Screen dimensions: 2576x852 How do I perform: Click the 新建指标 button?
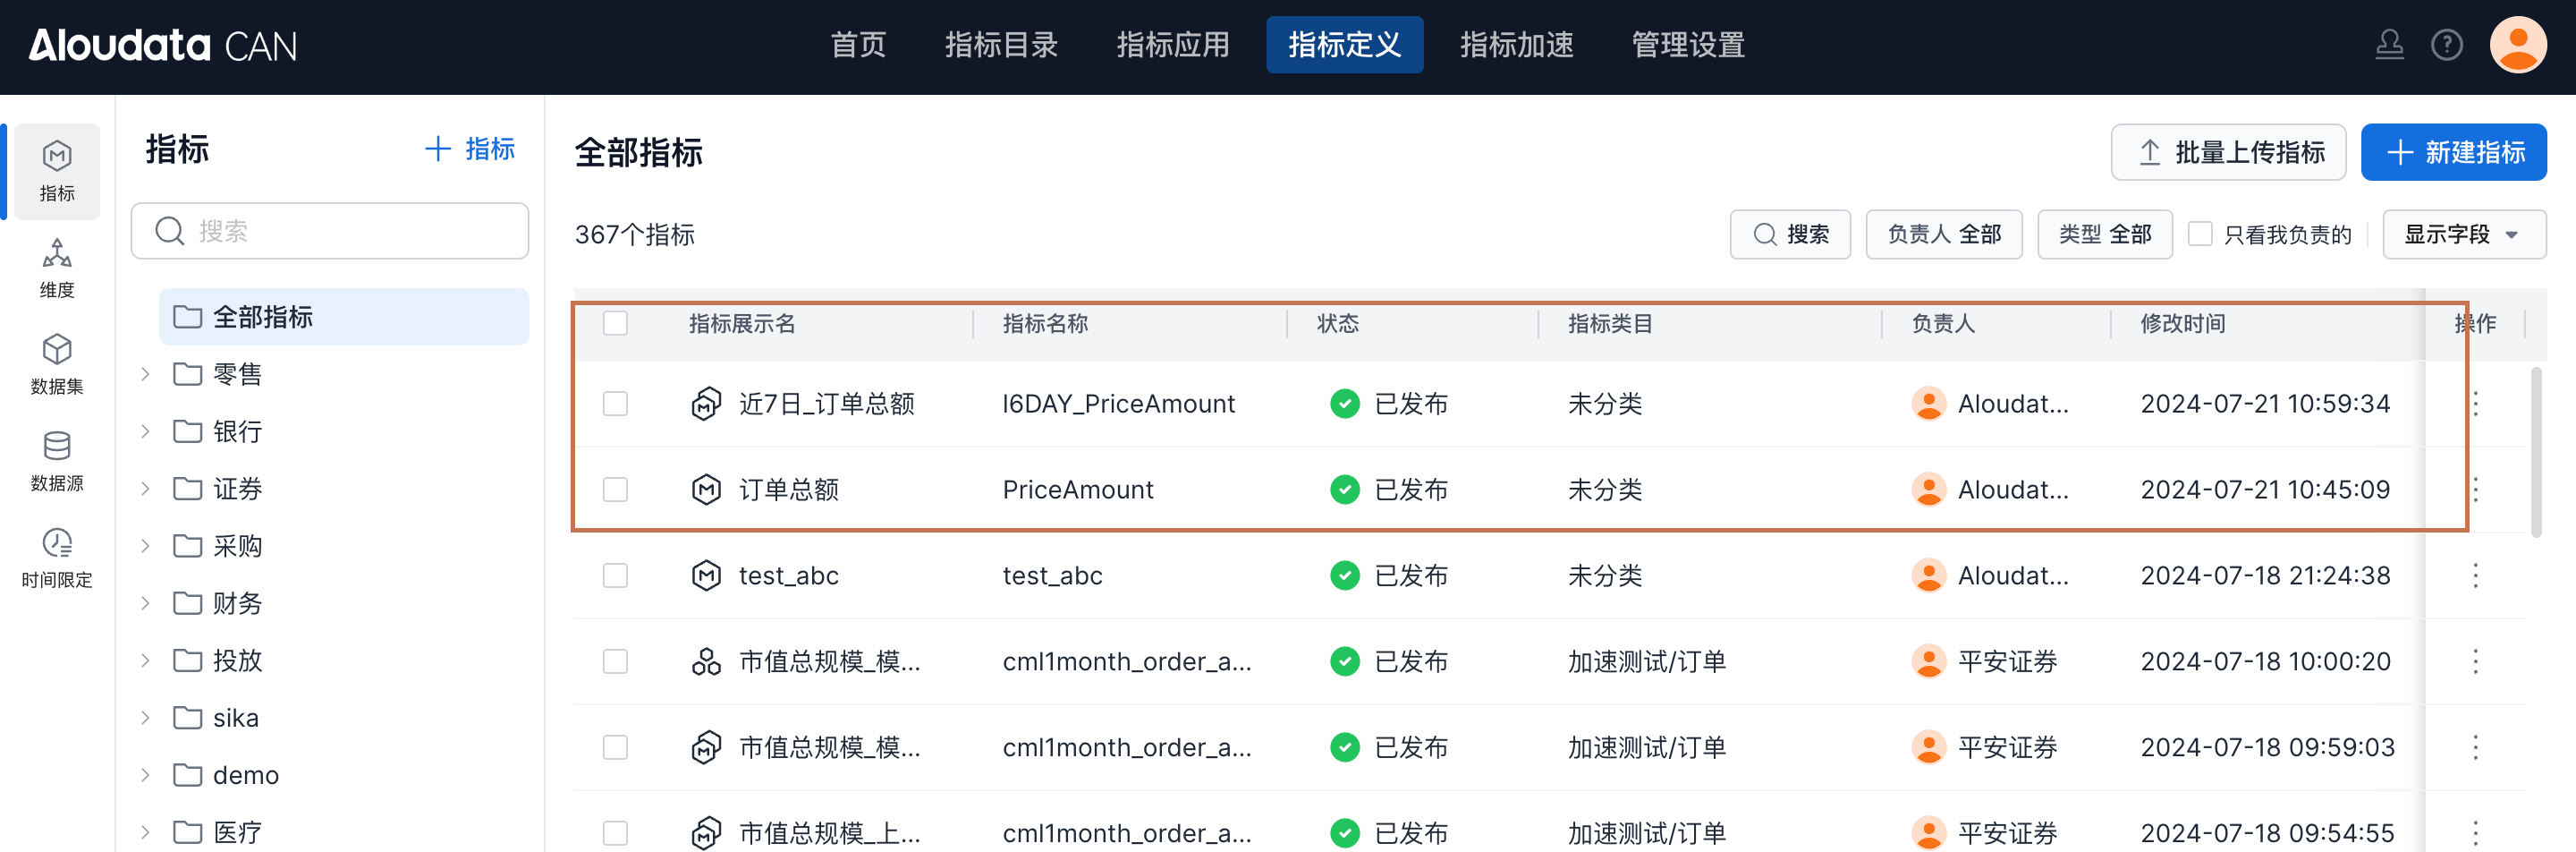click(2453, 152)
